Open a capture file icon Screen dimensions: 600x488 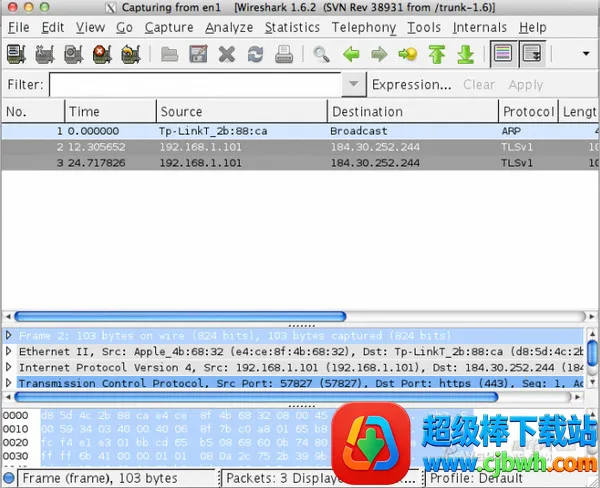(x=170, y=54)
